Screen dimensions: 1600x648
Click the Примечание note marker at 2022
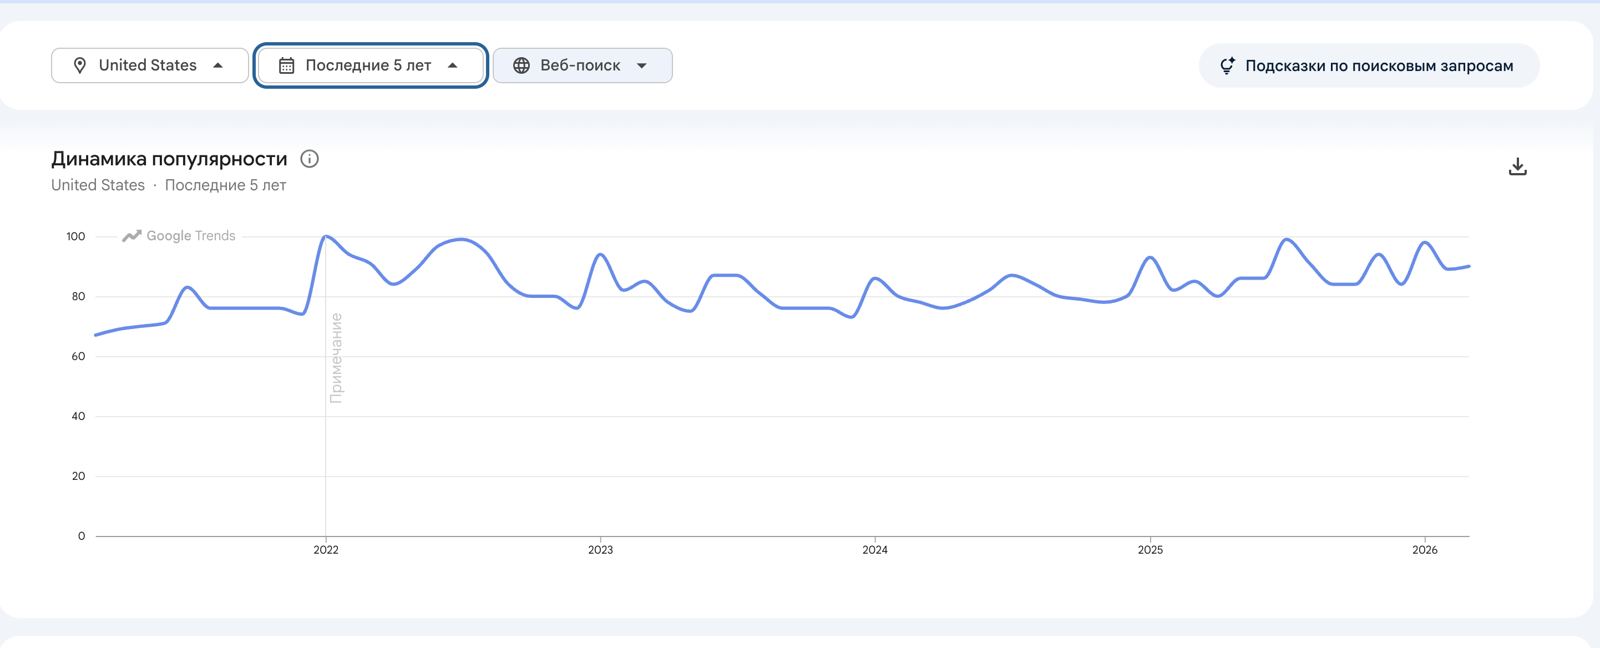336,358
